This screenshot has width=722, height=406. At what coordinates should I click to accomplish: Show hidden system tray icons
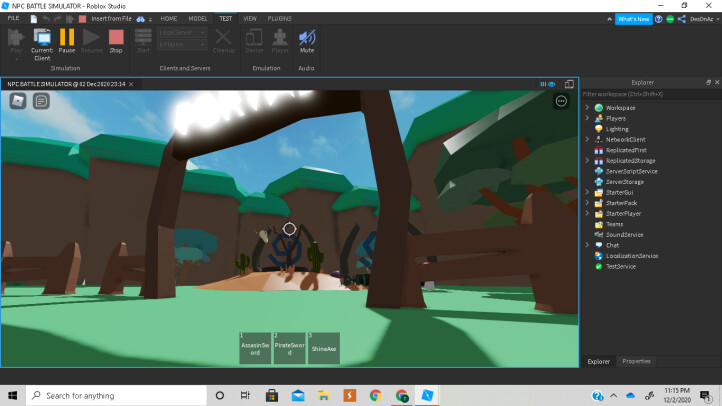[614, 395]
